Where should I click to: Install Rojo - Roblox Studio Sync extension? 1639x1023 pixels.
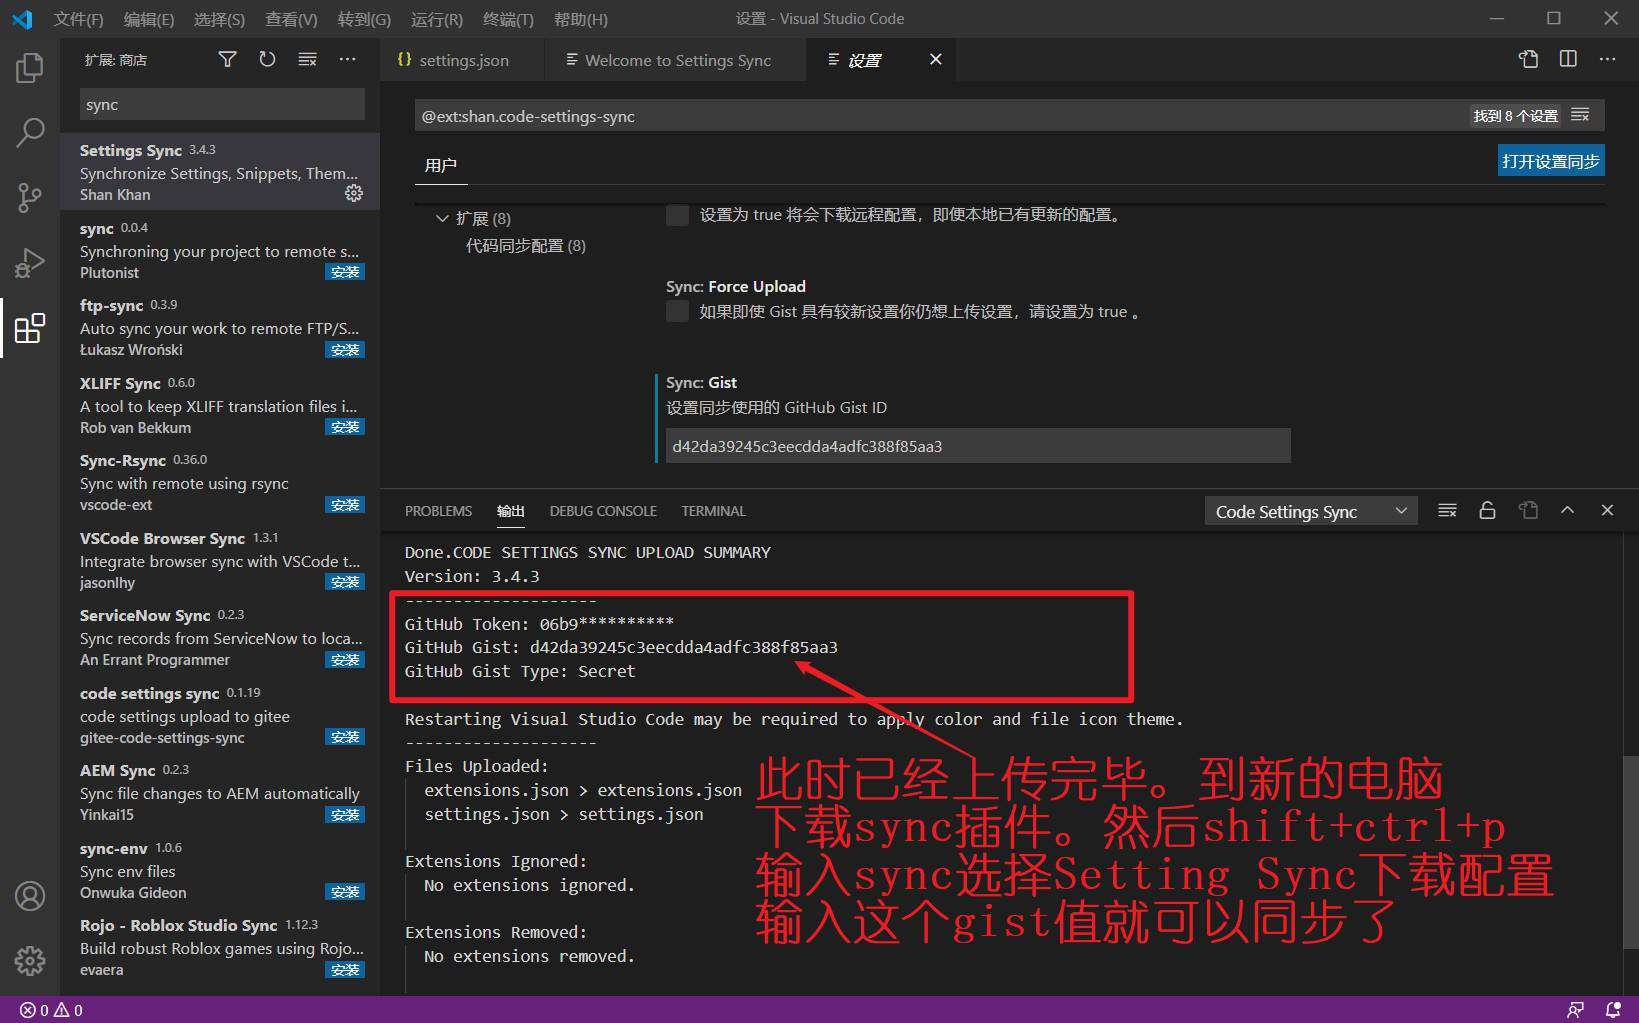pyautogui.click(x=345, y=970)
